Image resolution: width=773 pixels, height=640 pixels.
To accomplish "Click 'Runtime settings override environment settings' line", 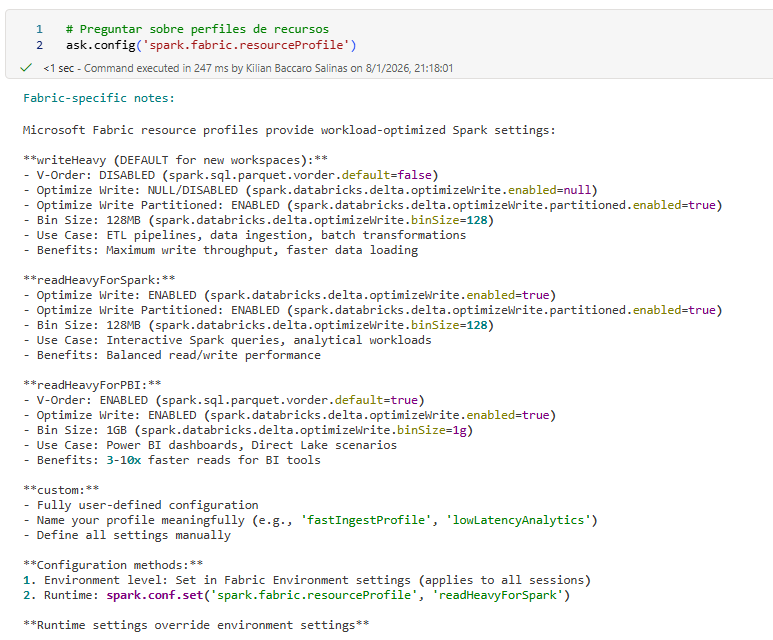I will [x=196, y=625].
